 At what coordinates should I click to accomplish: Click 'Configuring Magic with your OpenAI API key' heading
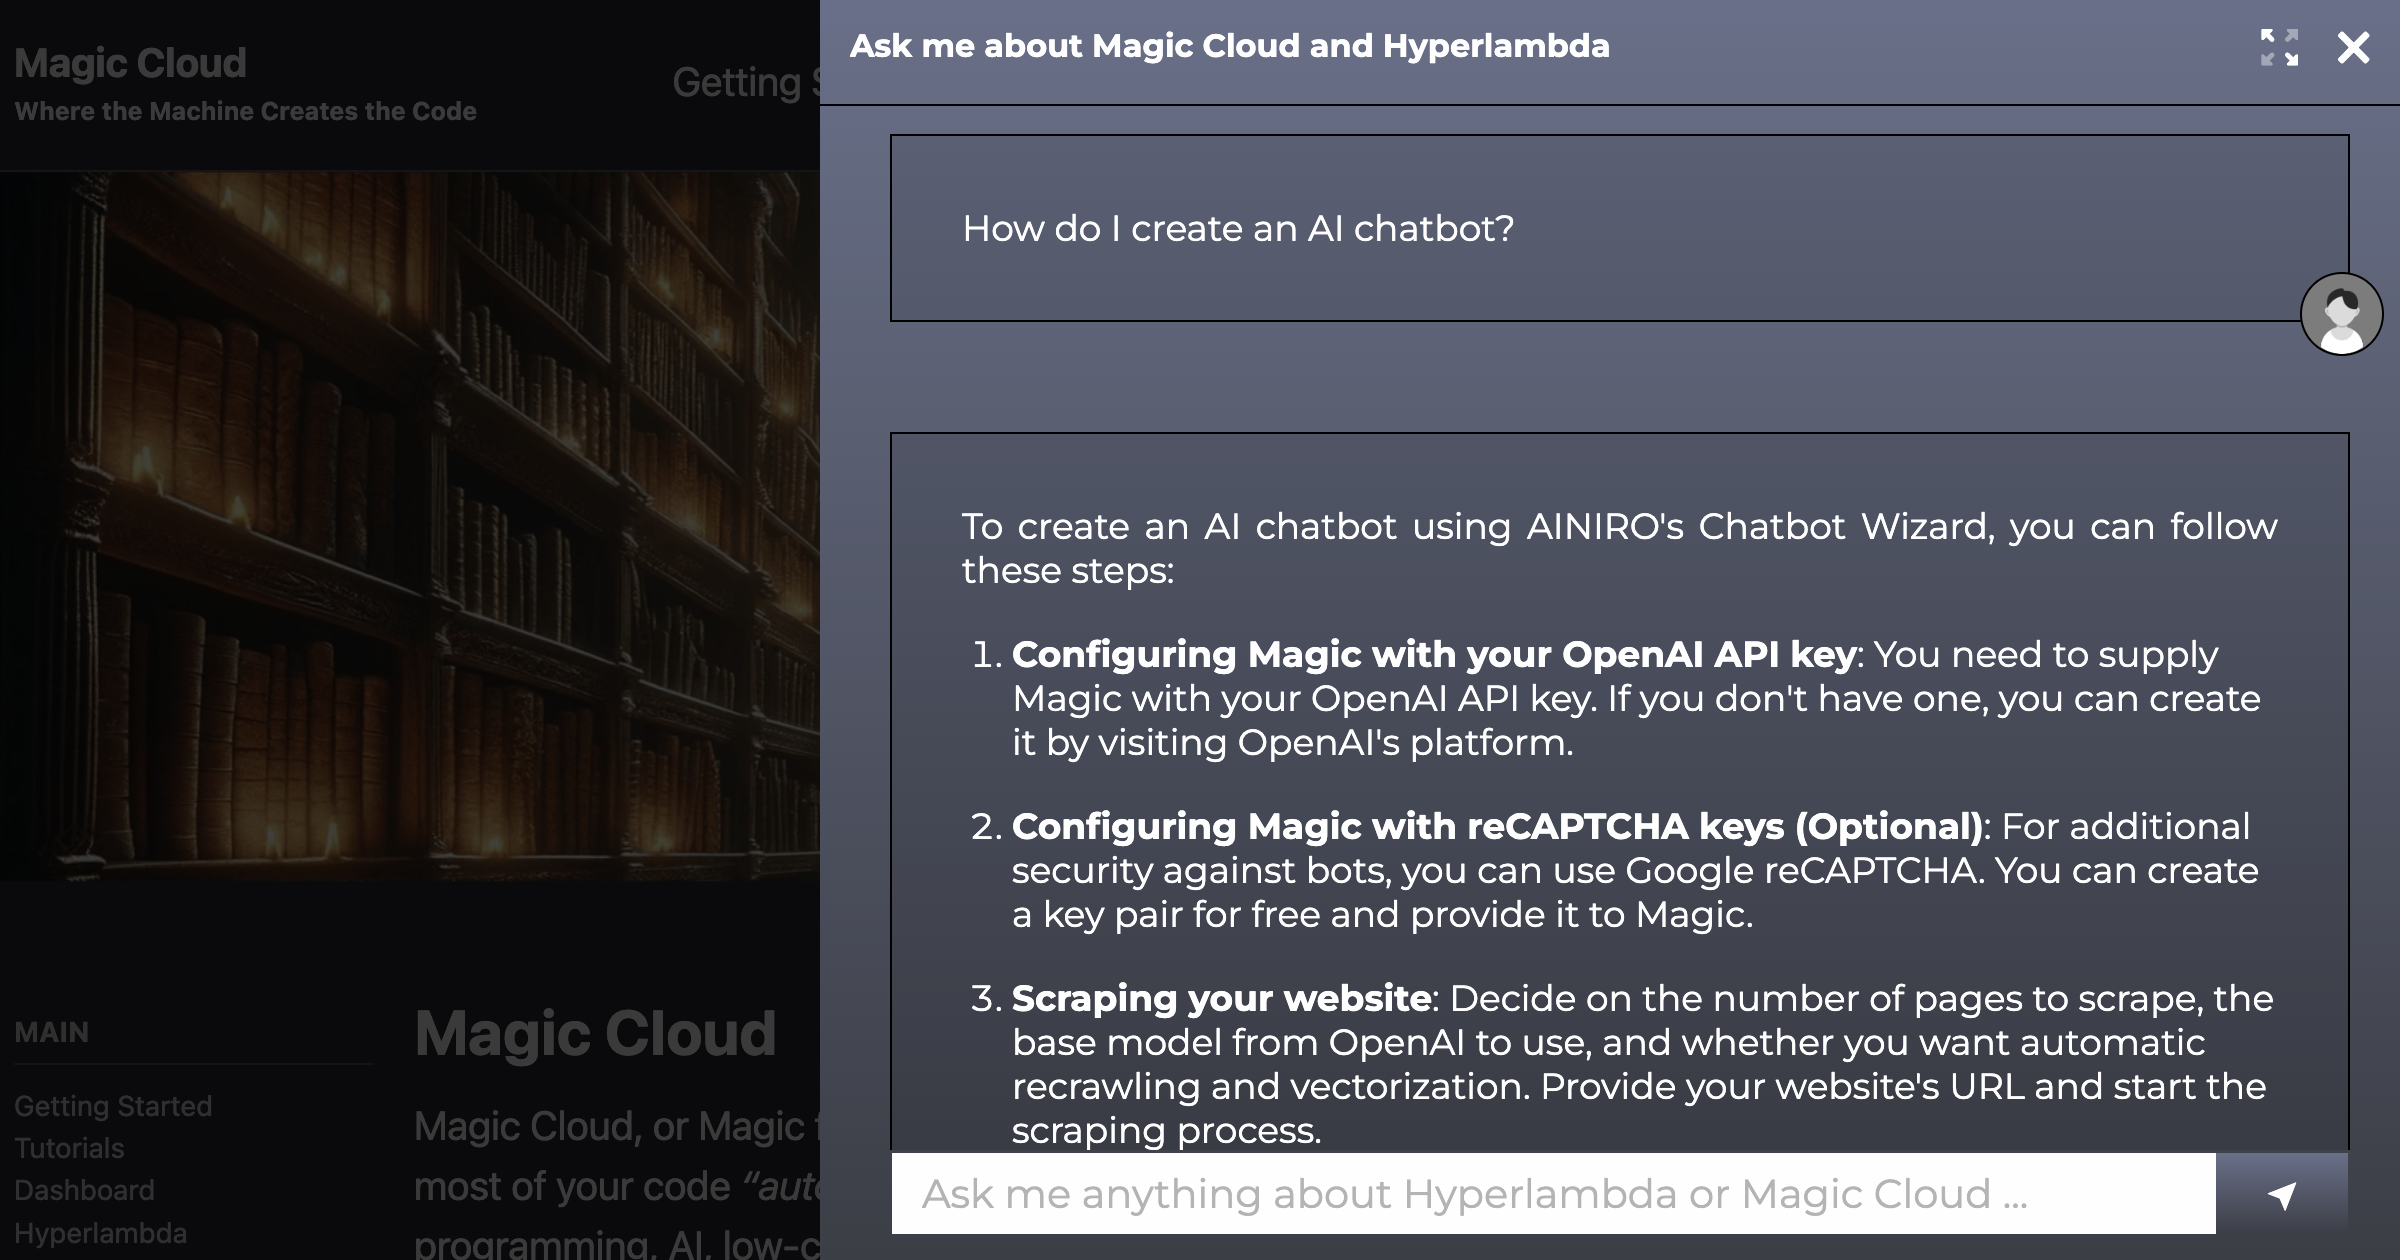click(x=1434, y=655)
